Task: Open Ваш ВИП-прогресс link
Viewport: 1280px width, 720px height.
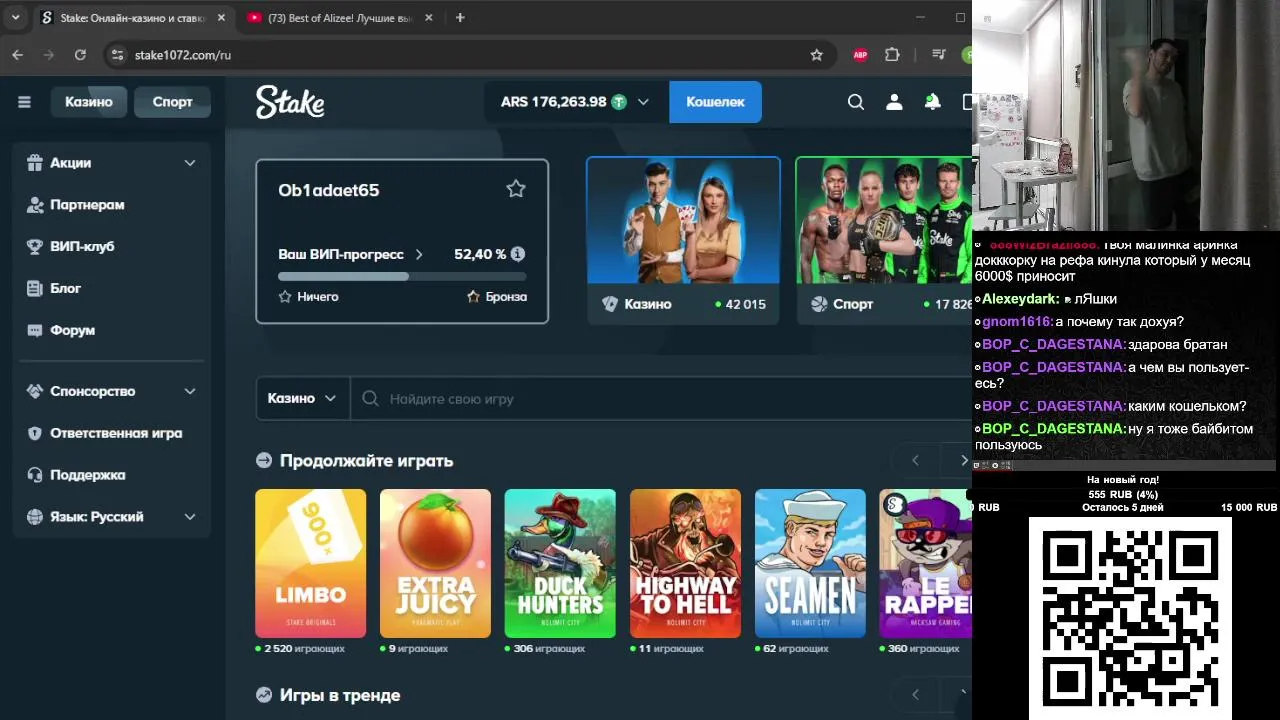Action: pyautogui.click(x=351, y=254)
